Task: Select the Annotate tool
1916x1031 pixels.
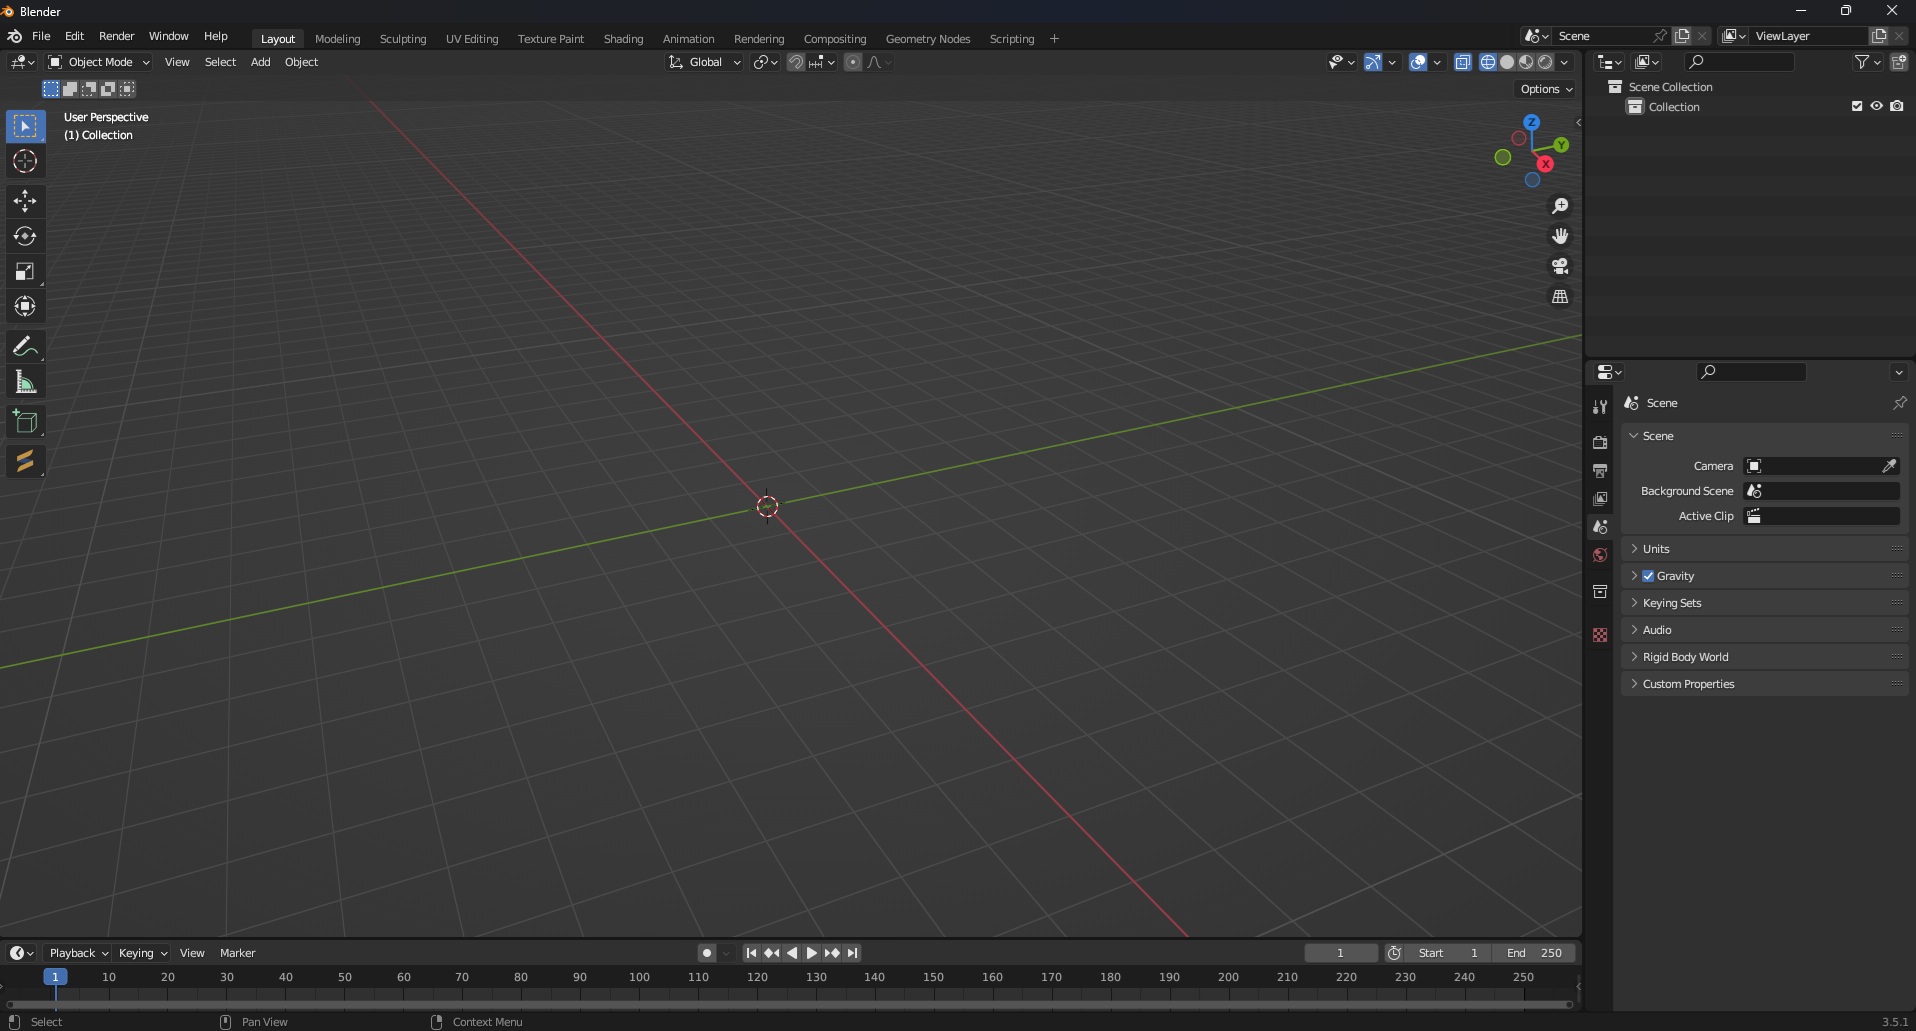Action: [x=25, y=347]
